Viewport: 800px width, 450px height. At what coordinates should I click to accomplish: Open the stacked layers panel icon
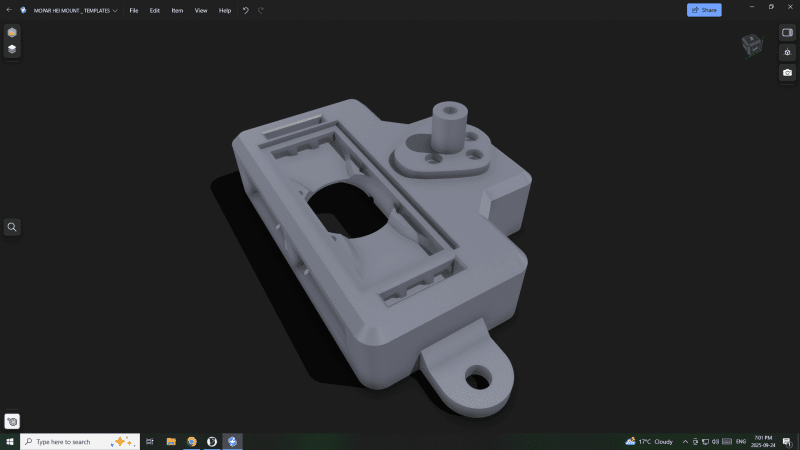click(12, 48)
